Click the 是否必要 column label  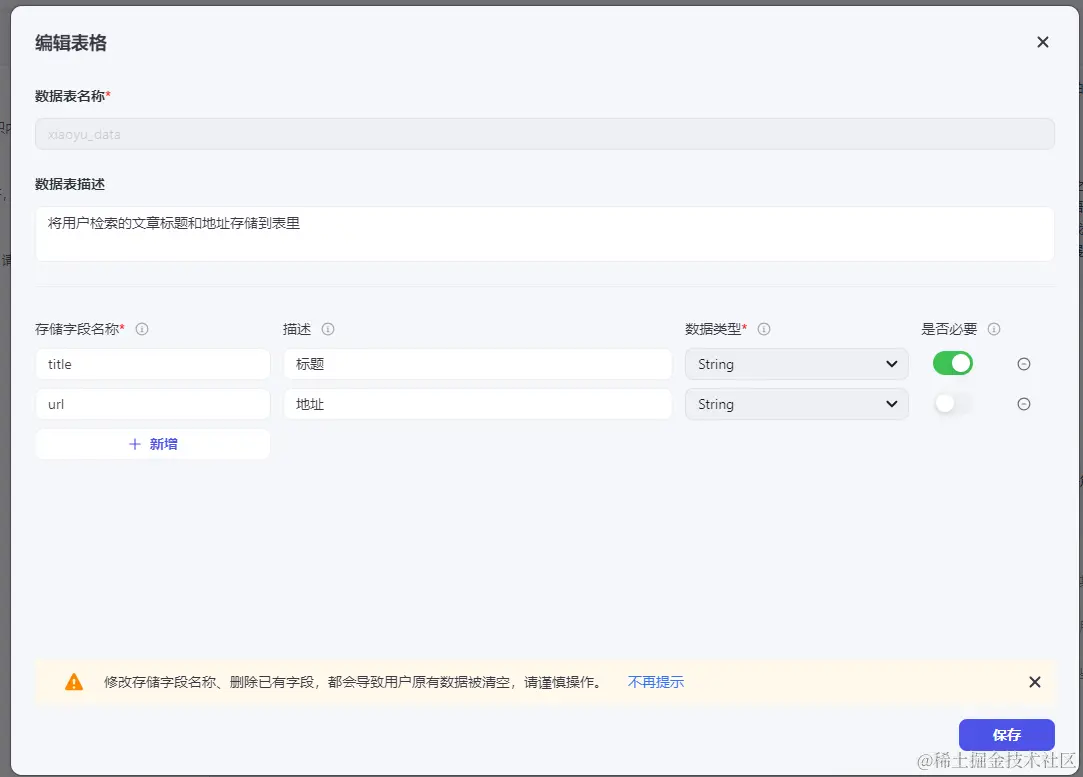click(x=949, y=329)
